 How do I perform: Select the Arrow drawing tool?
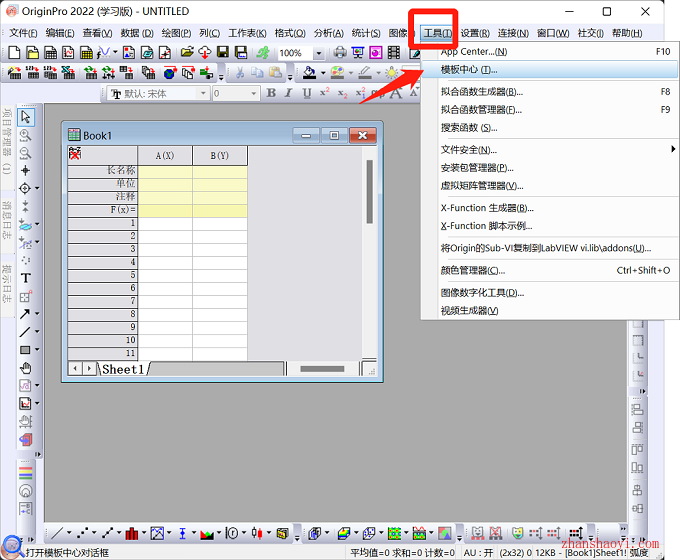point(25,314)
